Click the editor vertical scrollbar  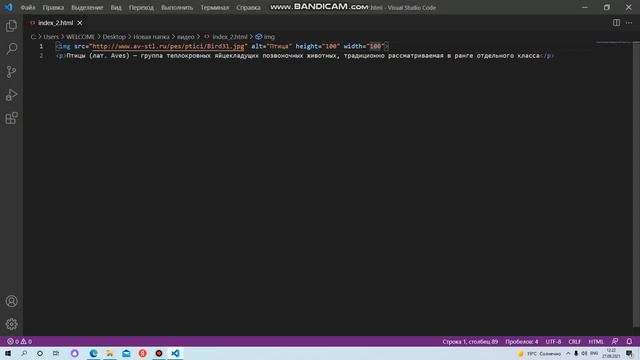[636, 184]
